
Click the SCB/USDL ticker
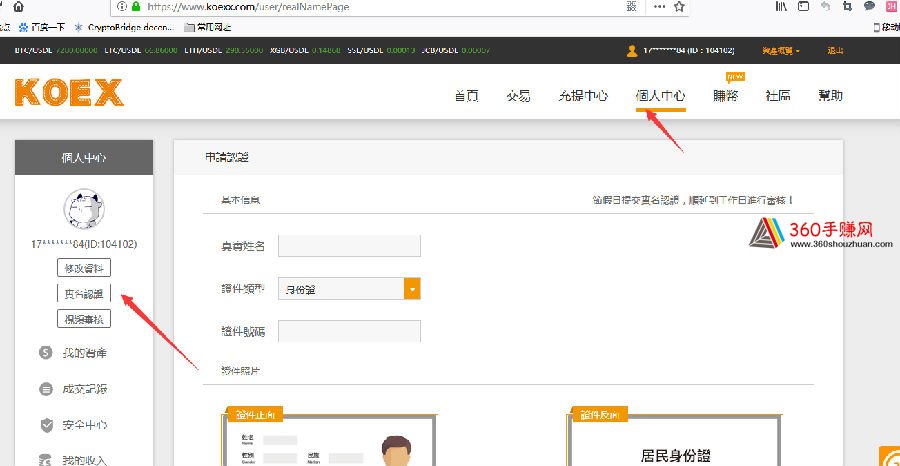pyautogui.click(x=456, y=51)
